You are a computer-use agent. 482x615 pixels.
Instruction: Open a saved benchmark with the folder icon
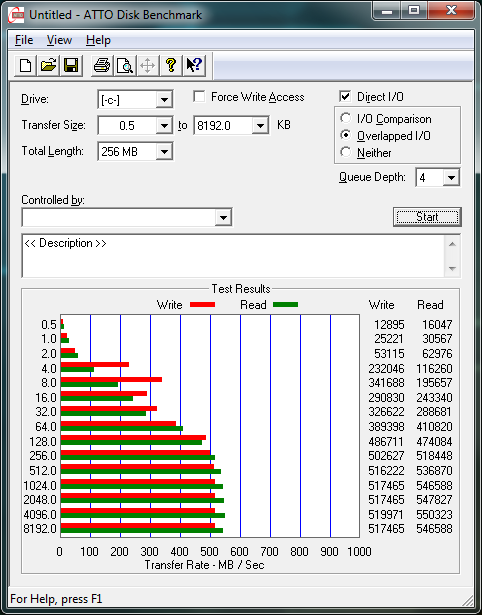[x=48, y=65]
